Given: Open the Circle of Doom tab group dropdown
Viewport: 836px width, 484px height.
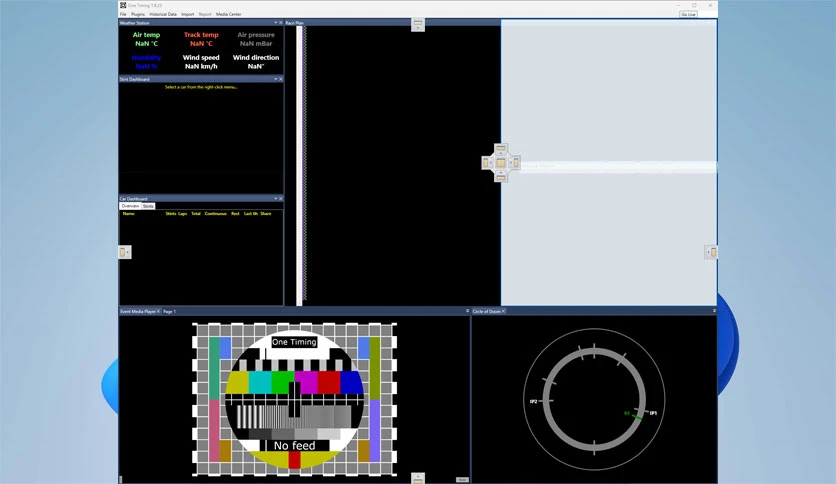Looking at the screenshot, I should click(714, 311).
